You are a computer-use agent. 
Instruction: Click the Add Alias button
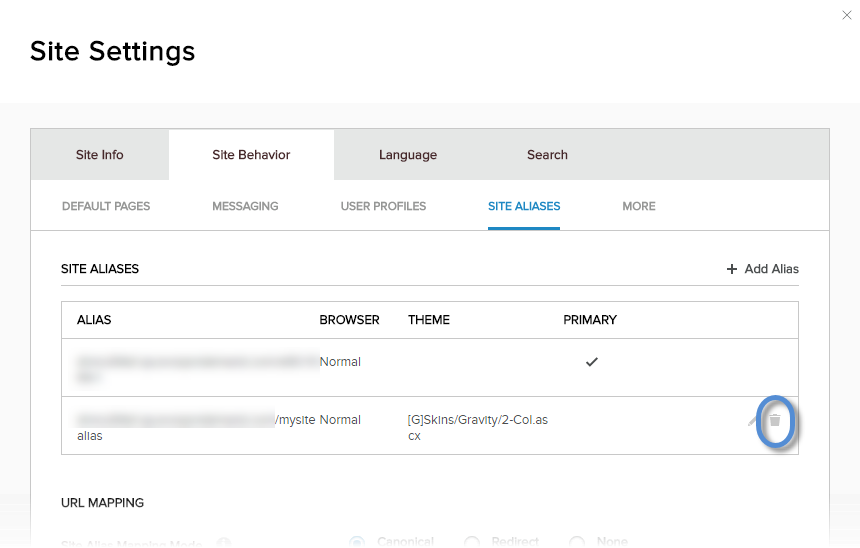(x=762, y=269)
